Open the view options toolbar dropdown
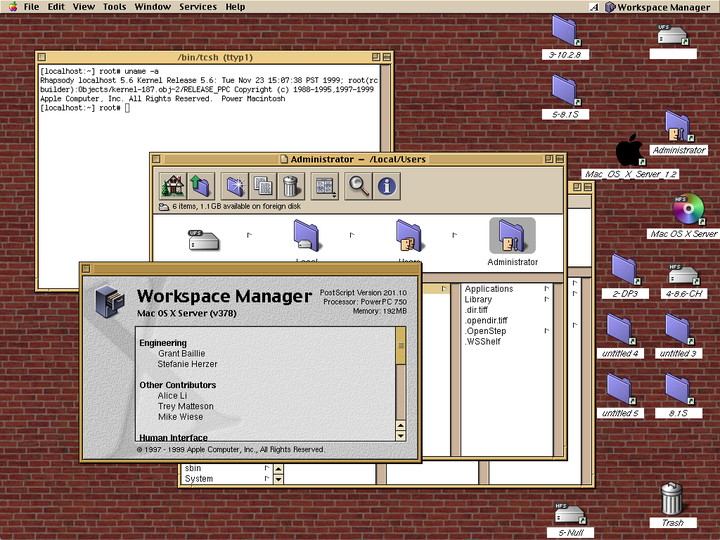 coord(325,186)
